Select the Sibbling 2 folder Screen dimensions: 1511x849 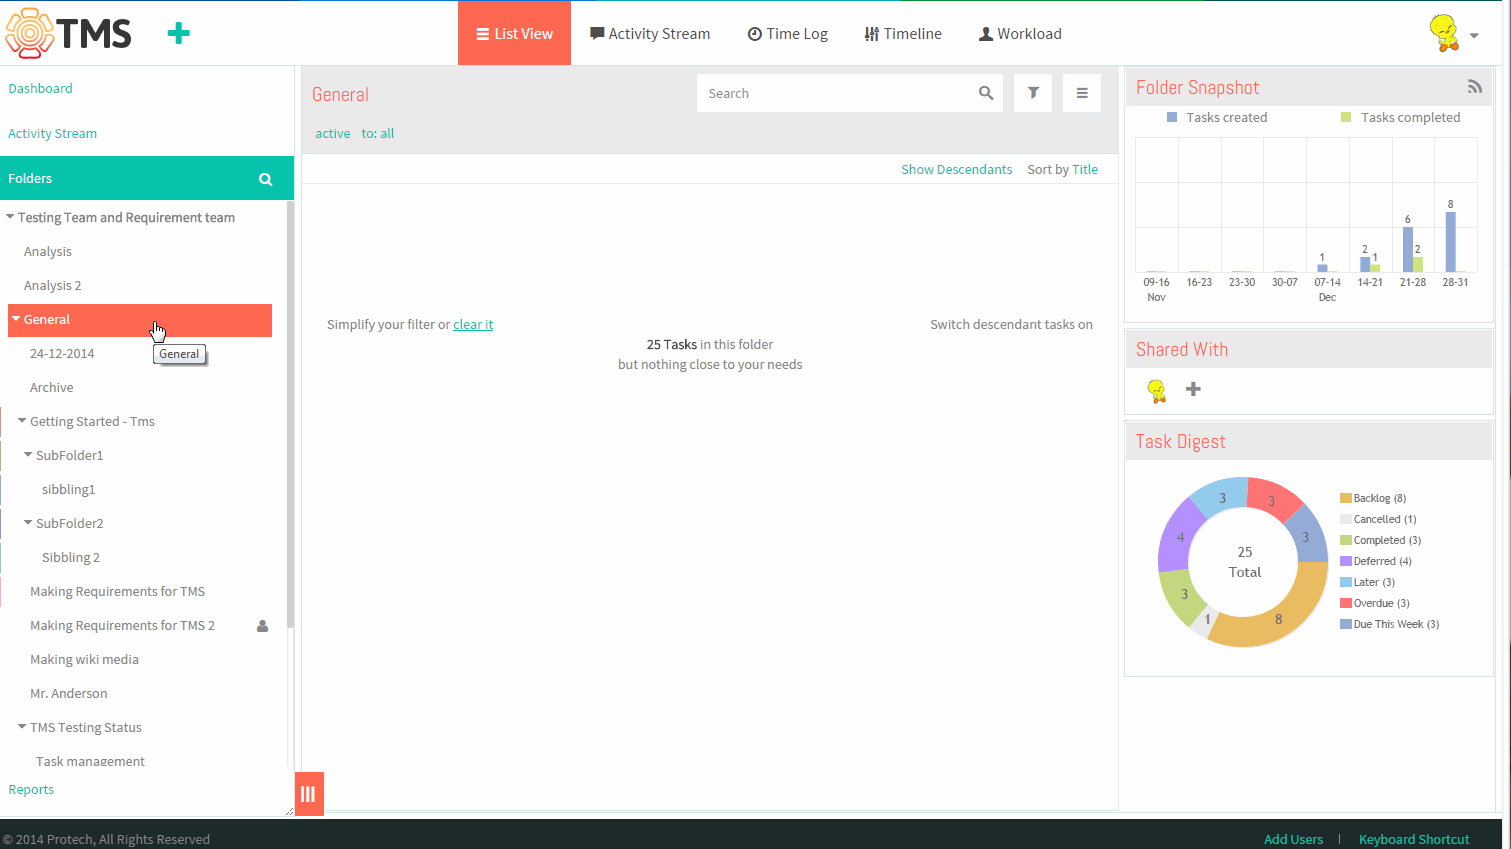point(71,557)
